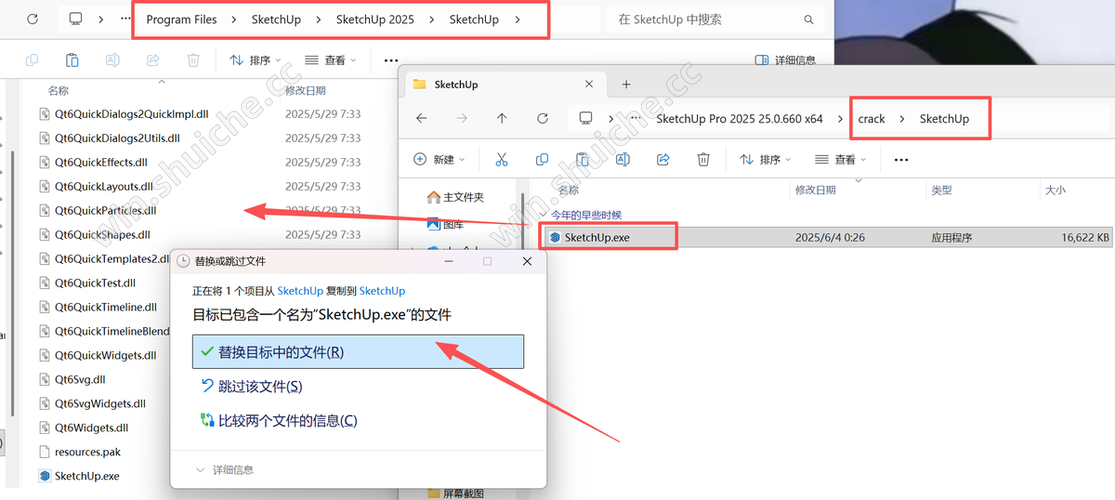The width and height of the screenshot is (1115, 500).
Task: Click the Cut scissors icon in front window
Action: coord(501,159)
